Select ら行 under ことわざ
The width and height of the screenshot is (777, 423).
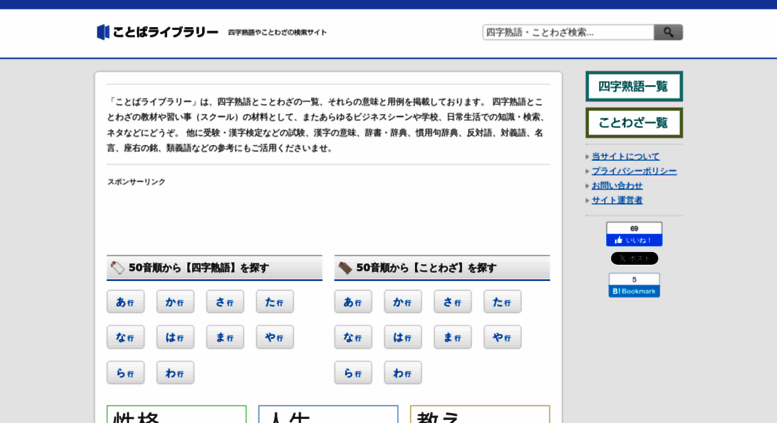(353, 372)
